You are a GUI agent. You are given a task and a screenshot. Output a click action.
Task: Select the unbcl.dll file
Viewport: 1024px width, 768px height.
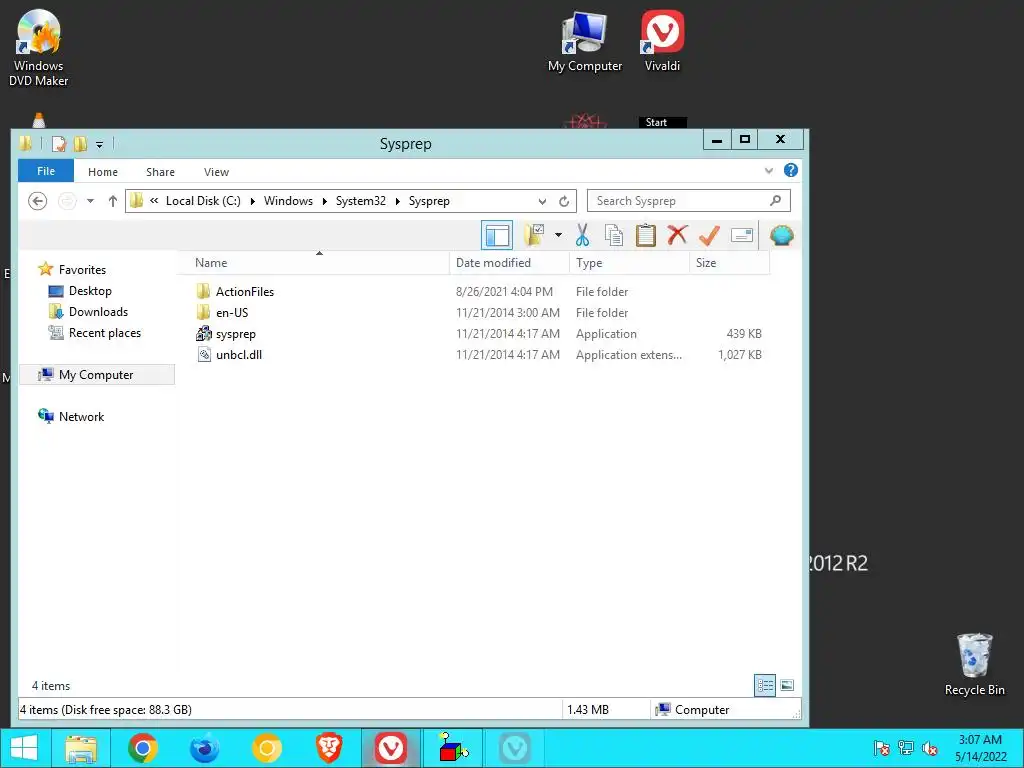(239, 355)
